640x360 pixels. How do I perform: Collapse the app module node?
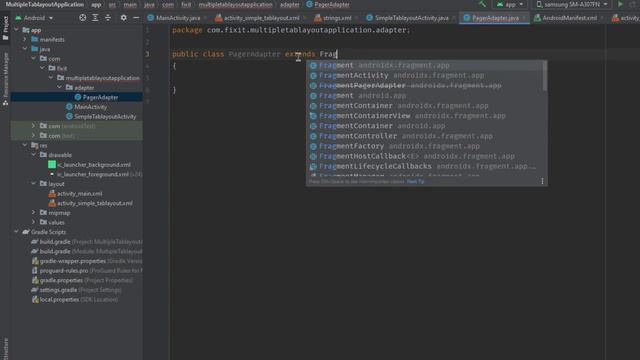click(x=16, y=30)
